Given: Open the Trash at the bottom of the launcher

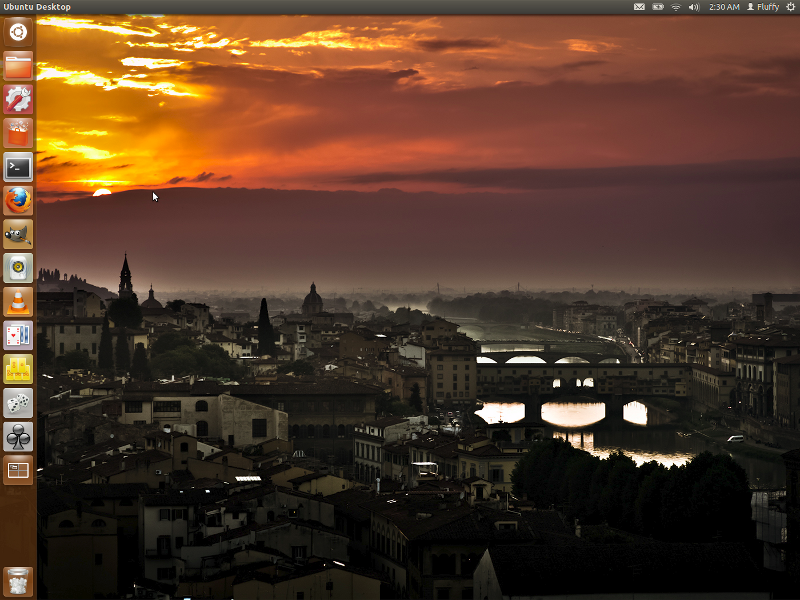Looking at the screenshot, I should [17, 578].
